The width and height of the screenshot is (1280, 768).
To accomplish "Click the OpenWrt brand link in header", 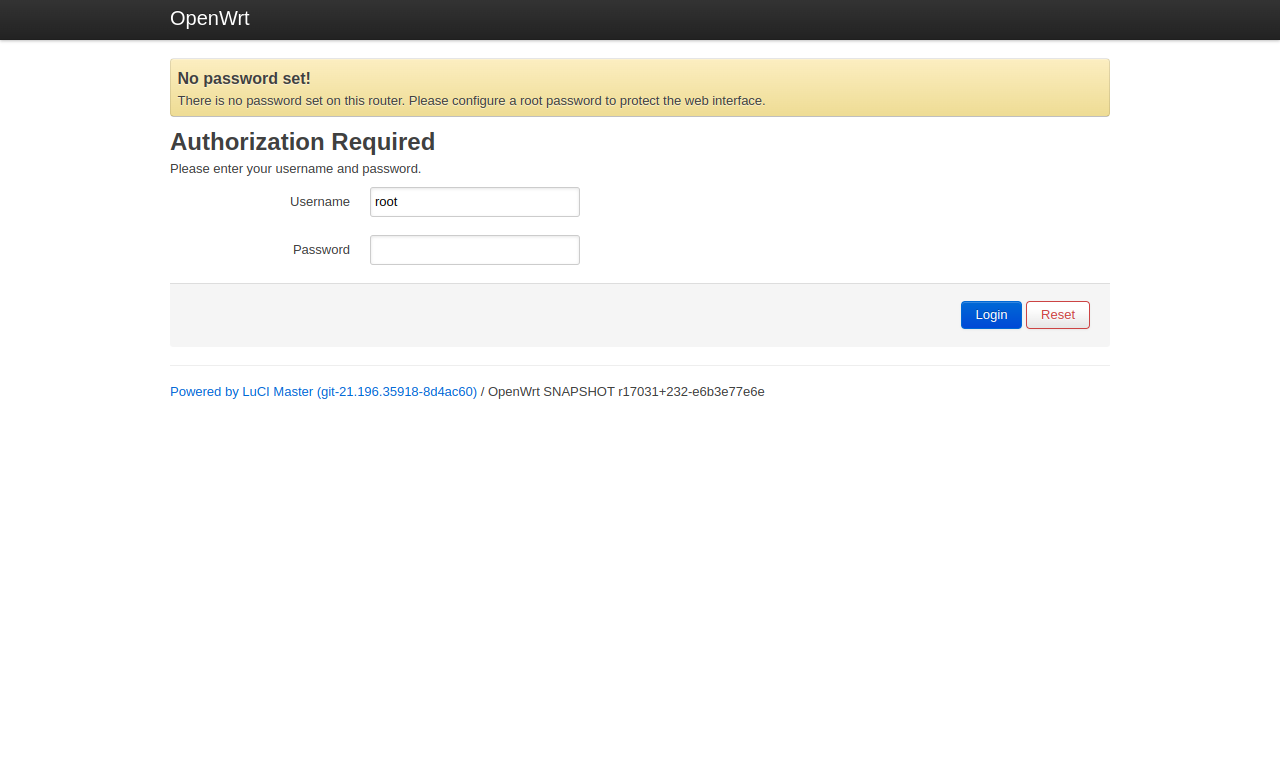I will (x=210, y=18).
